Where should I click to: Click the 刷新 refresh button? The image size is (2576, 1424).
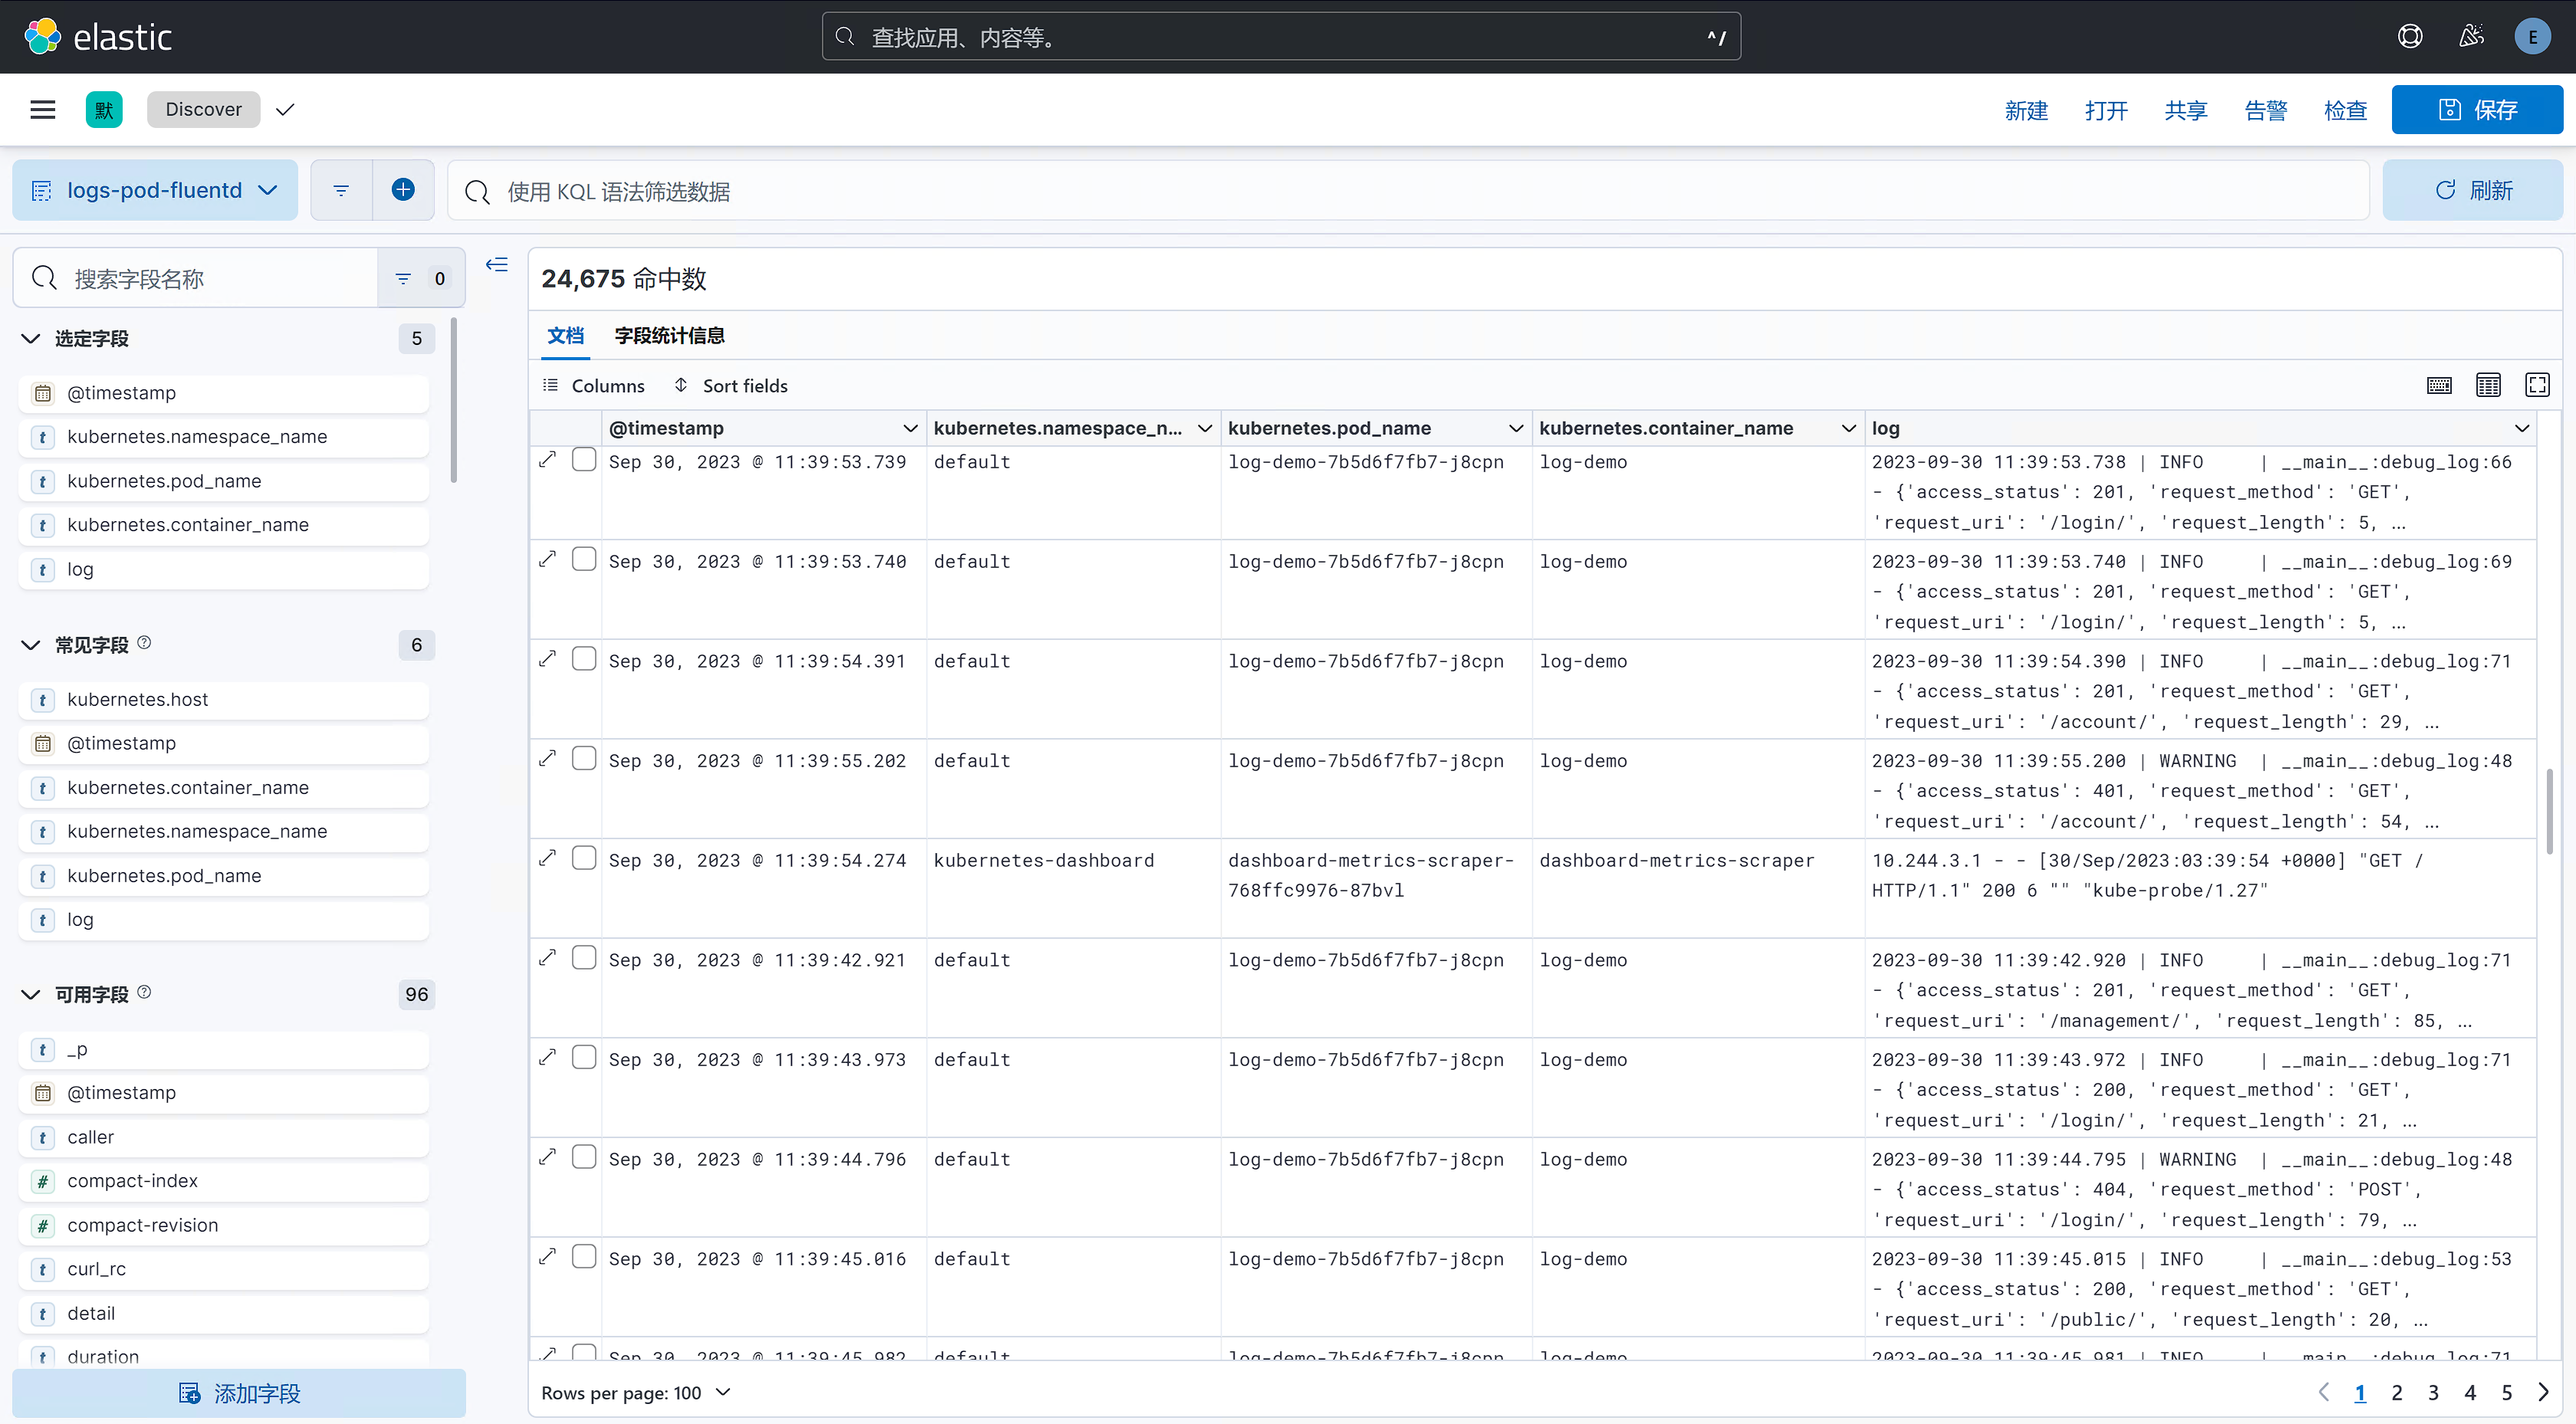pyautogui.click(x=2472, y=190)
